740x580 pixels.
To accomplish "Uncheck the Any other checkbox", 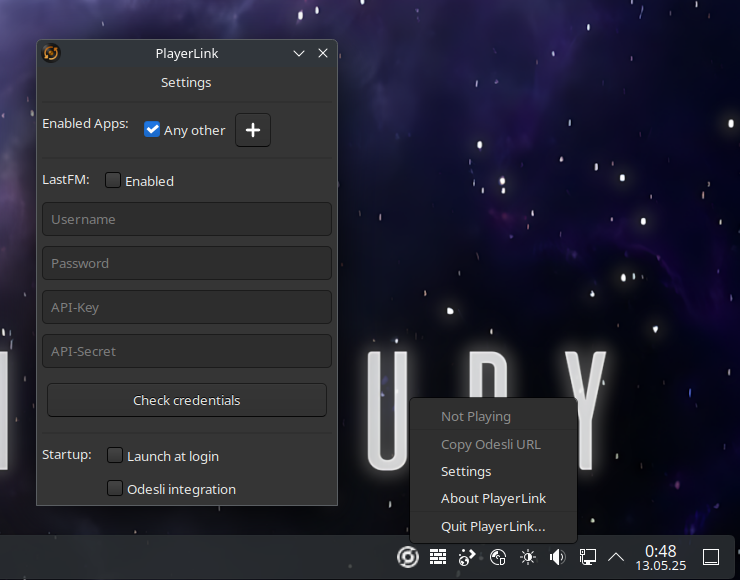I will click(x=152, y=129).
